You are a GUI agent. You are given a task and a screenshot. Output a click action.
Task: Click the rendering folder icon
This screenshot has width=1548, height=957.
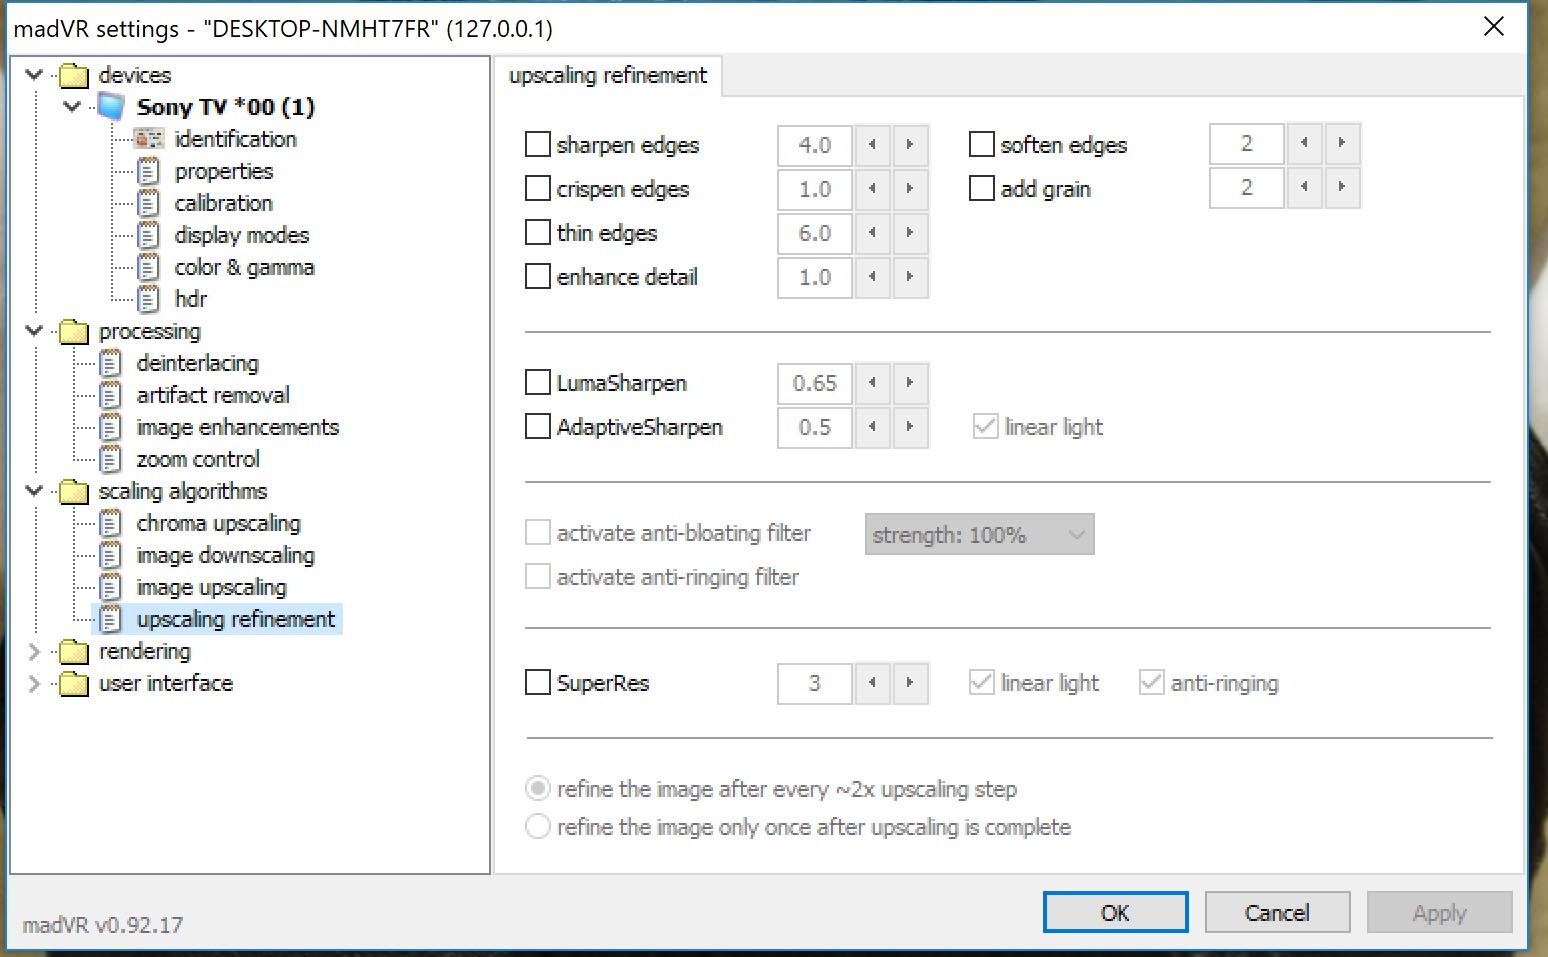pyautogui.click(x=73, y=652)
